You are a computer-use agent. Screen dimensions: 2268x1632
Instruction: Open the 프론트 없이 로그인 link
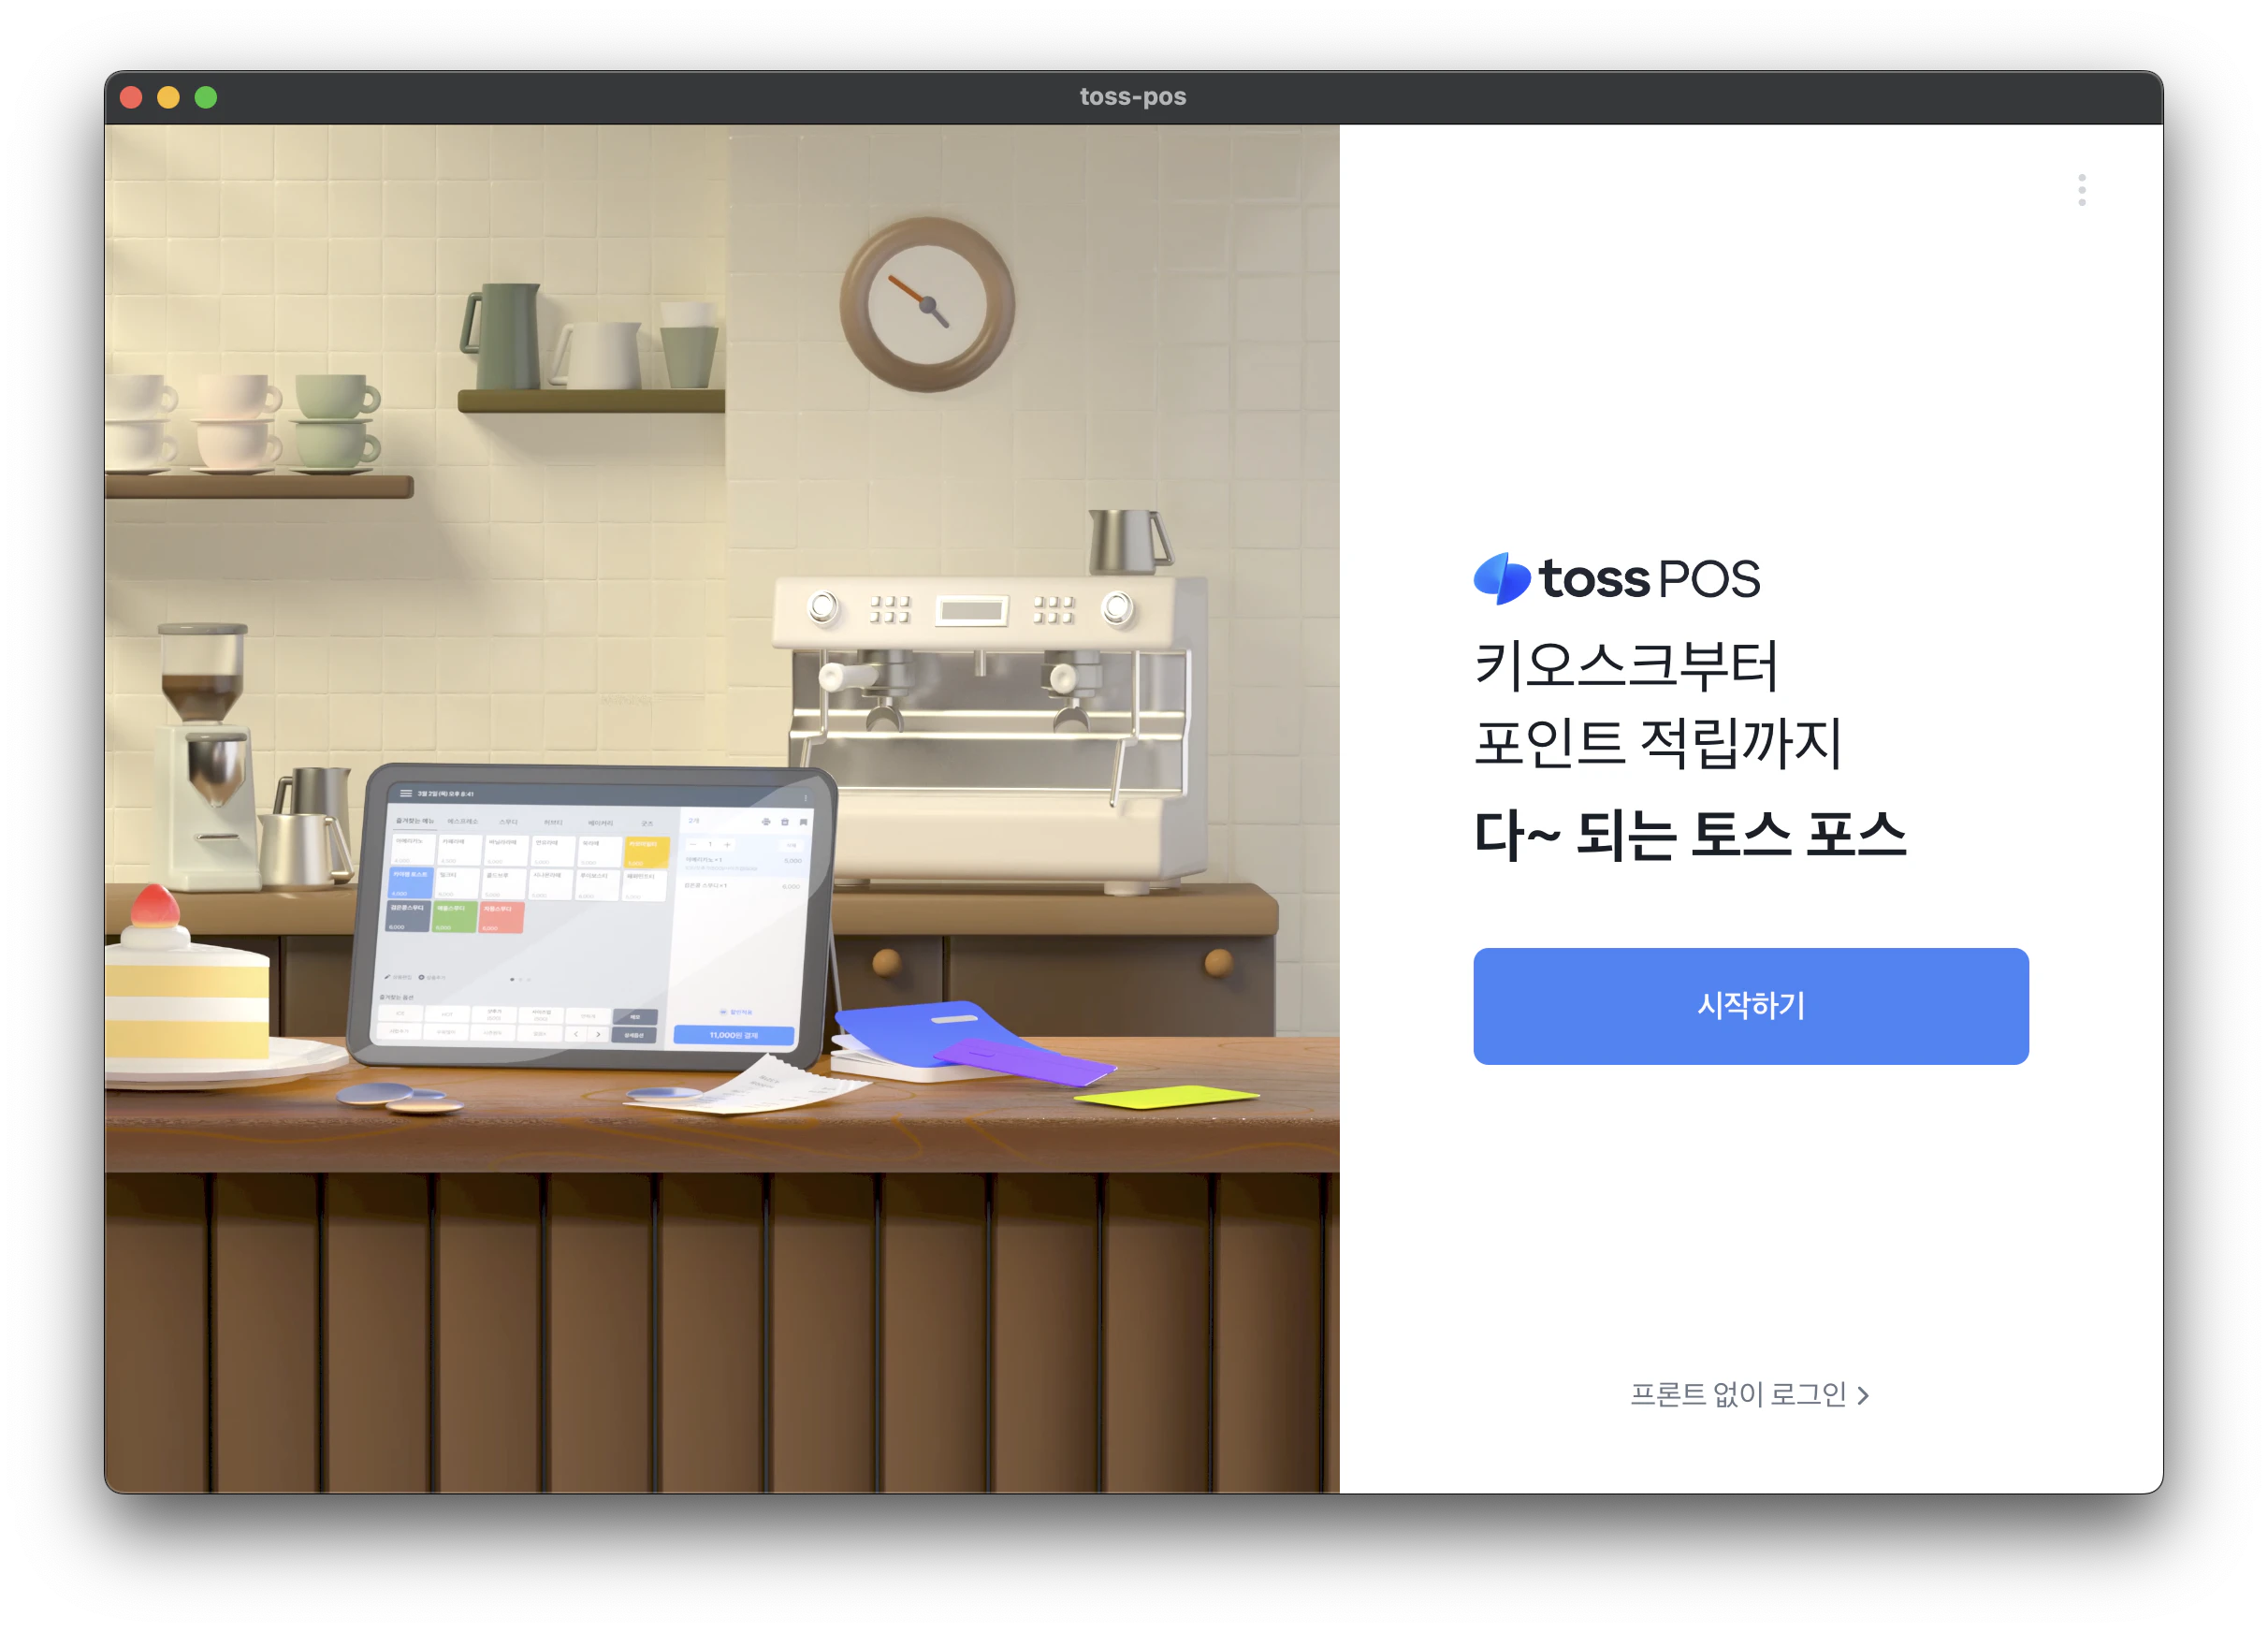(x=1750, y=1394)
